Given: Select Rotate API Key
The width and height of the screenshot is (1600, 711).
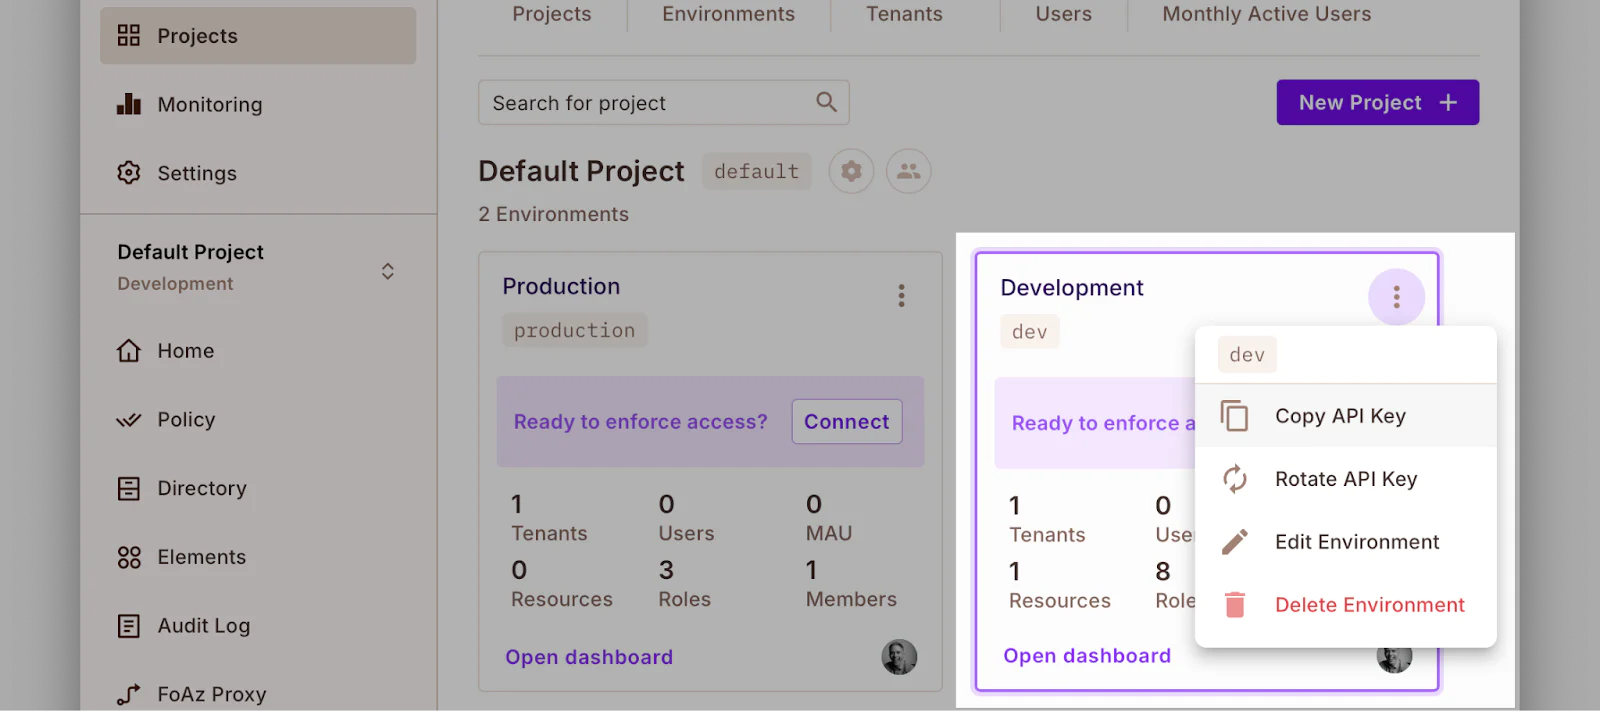Looking at the screenshot, I should (1346, 479).
